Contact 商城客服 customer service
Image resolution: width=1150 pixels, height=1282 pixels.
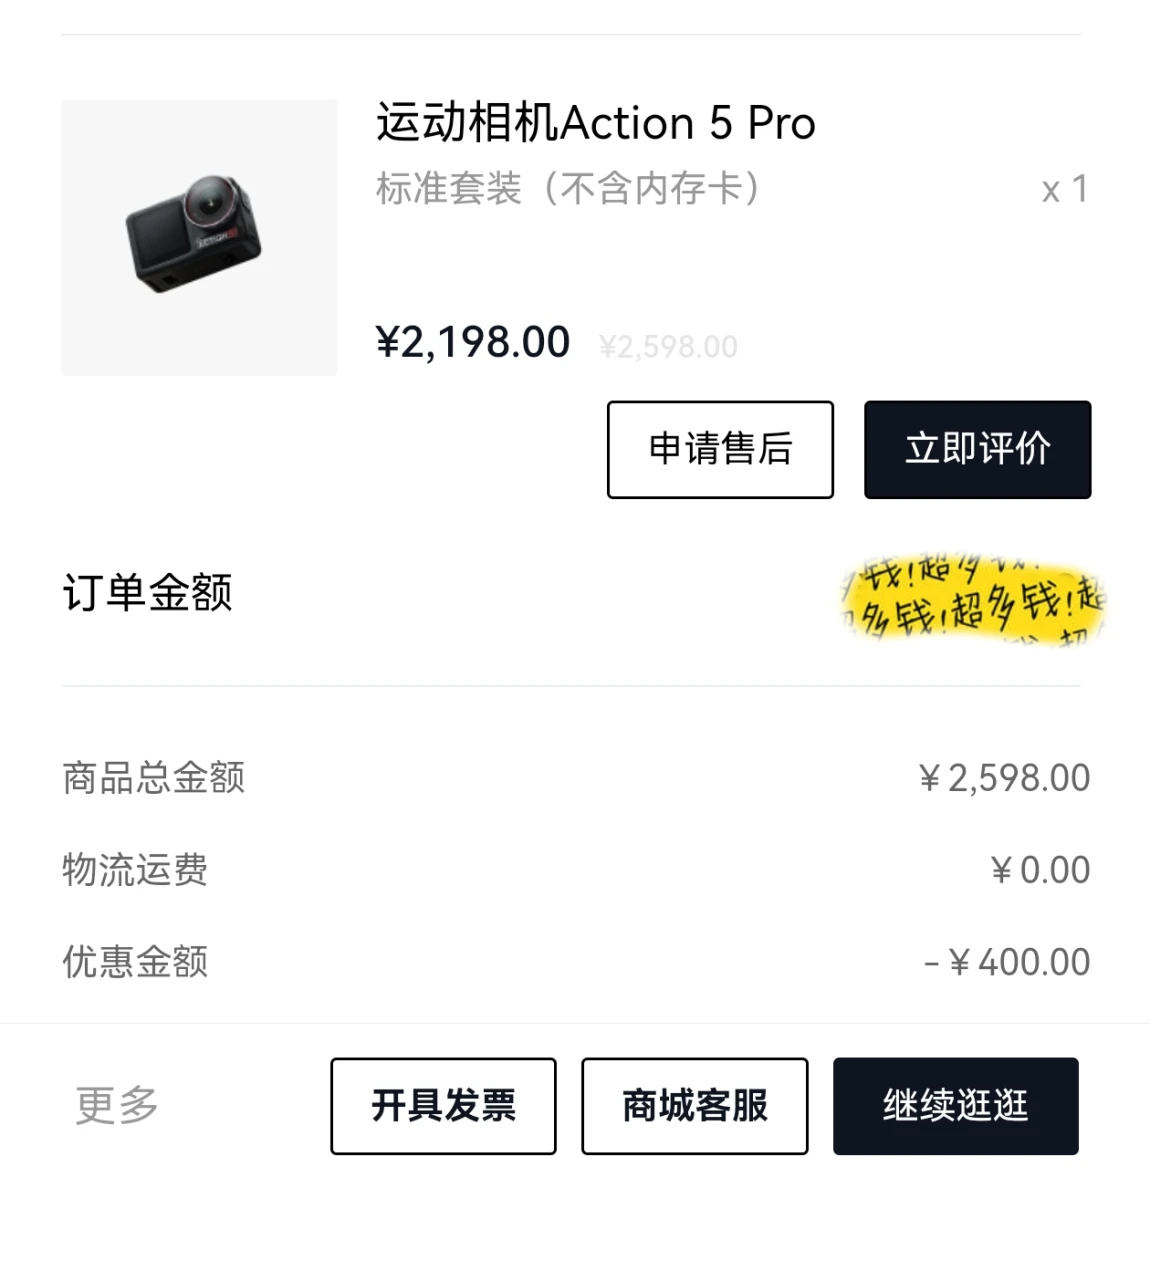point(695,1106)
